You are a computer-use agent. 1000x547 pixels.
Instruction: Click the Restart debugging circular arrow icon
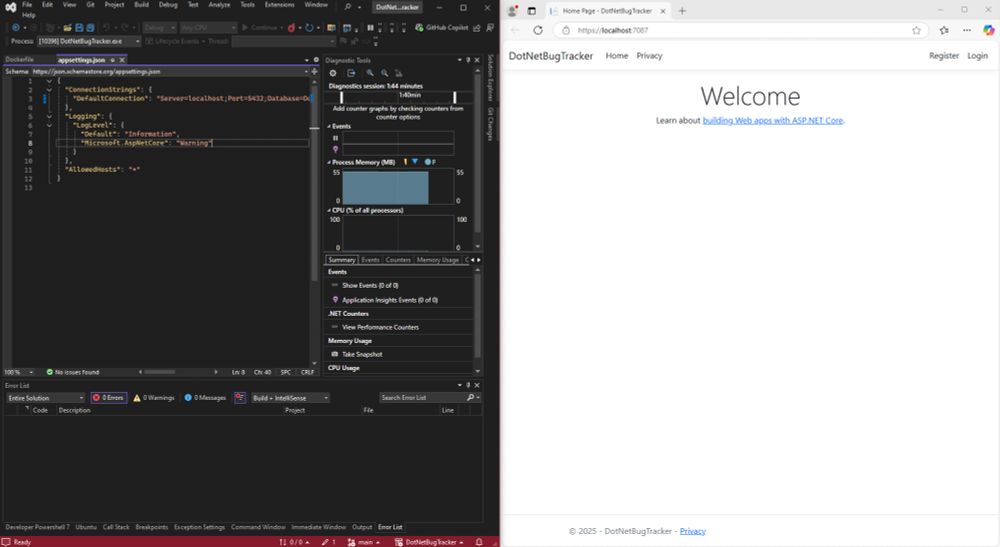309,28
